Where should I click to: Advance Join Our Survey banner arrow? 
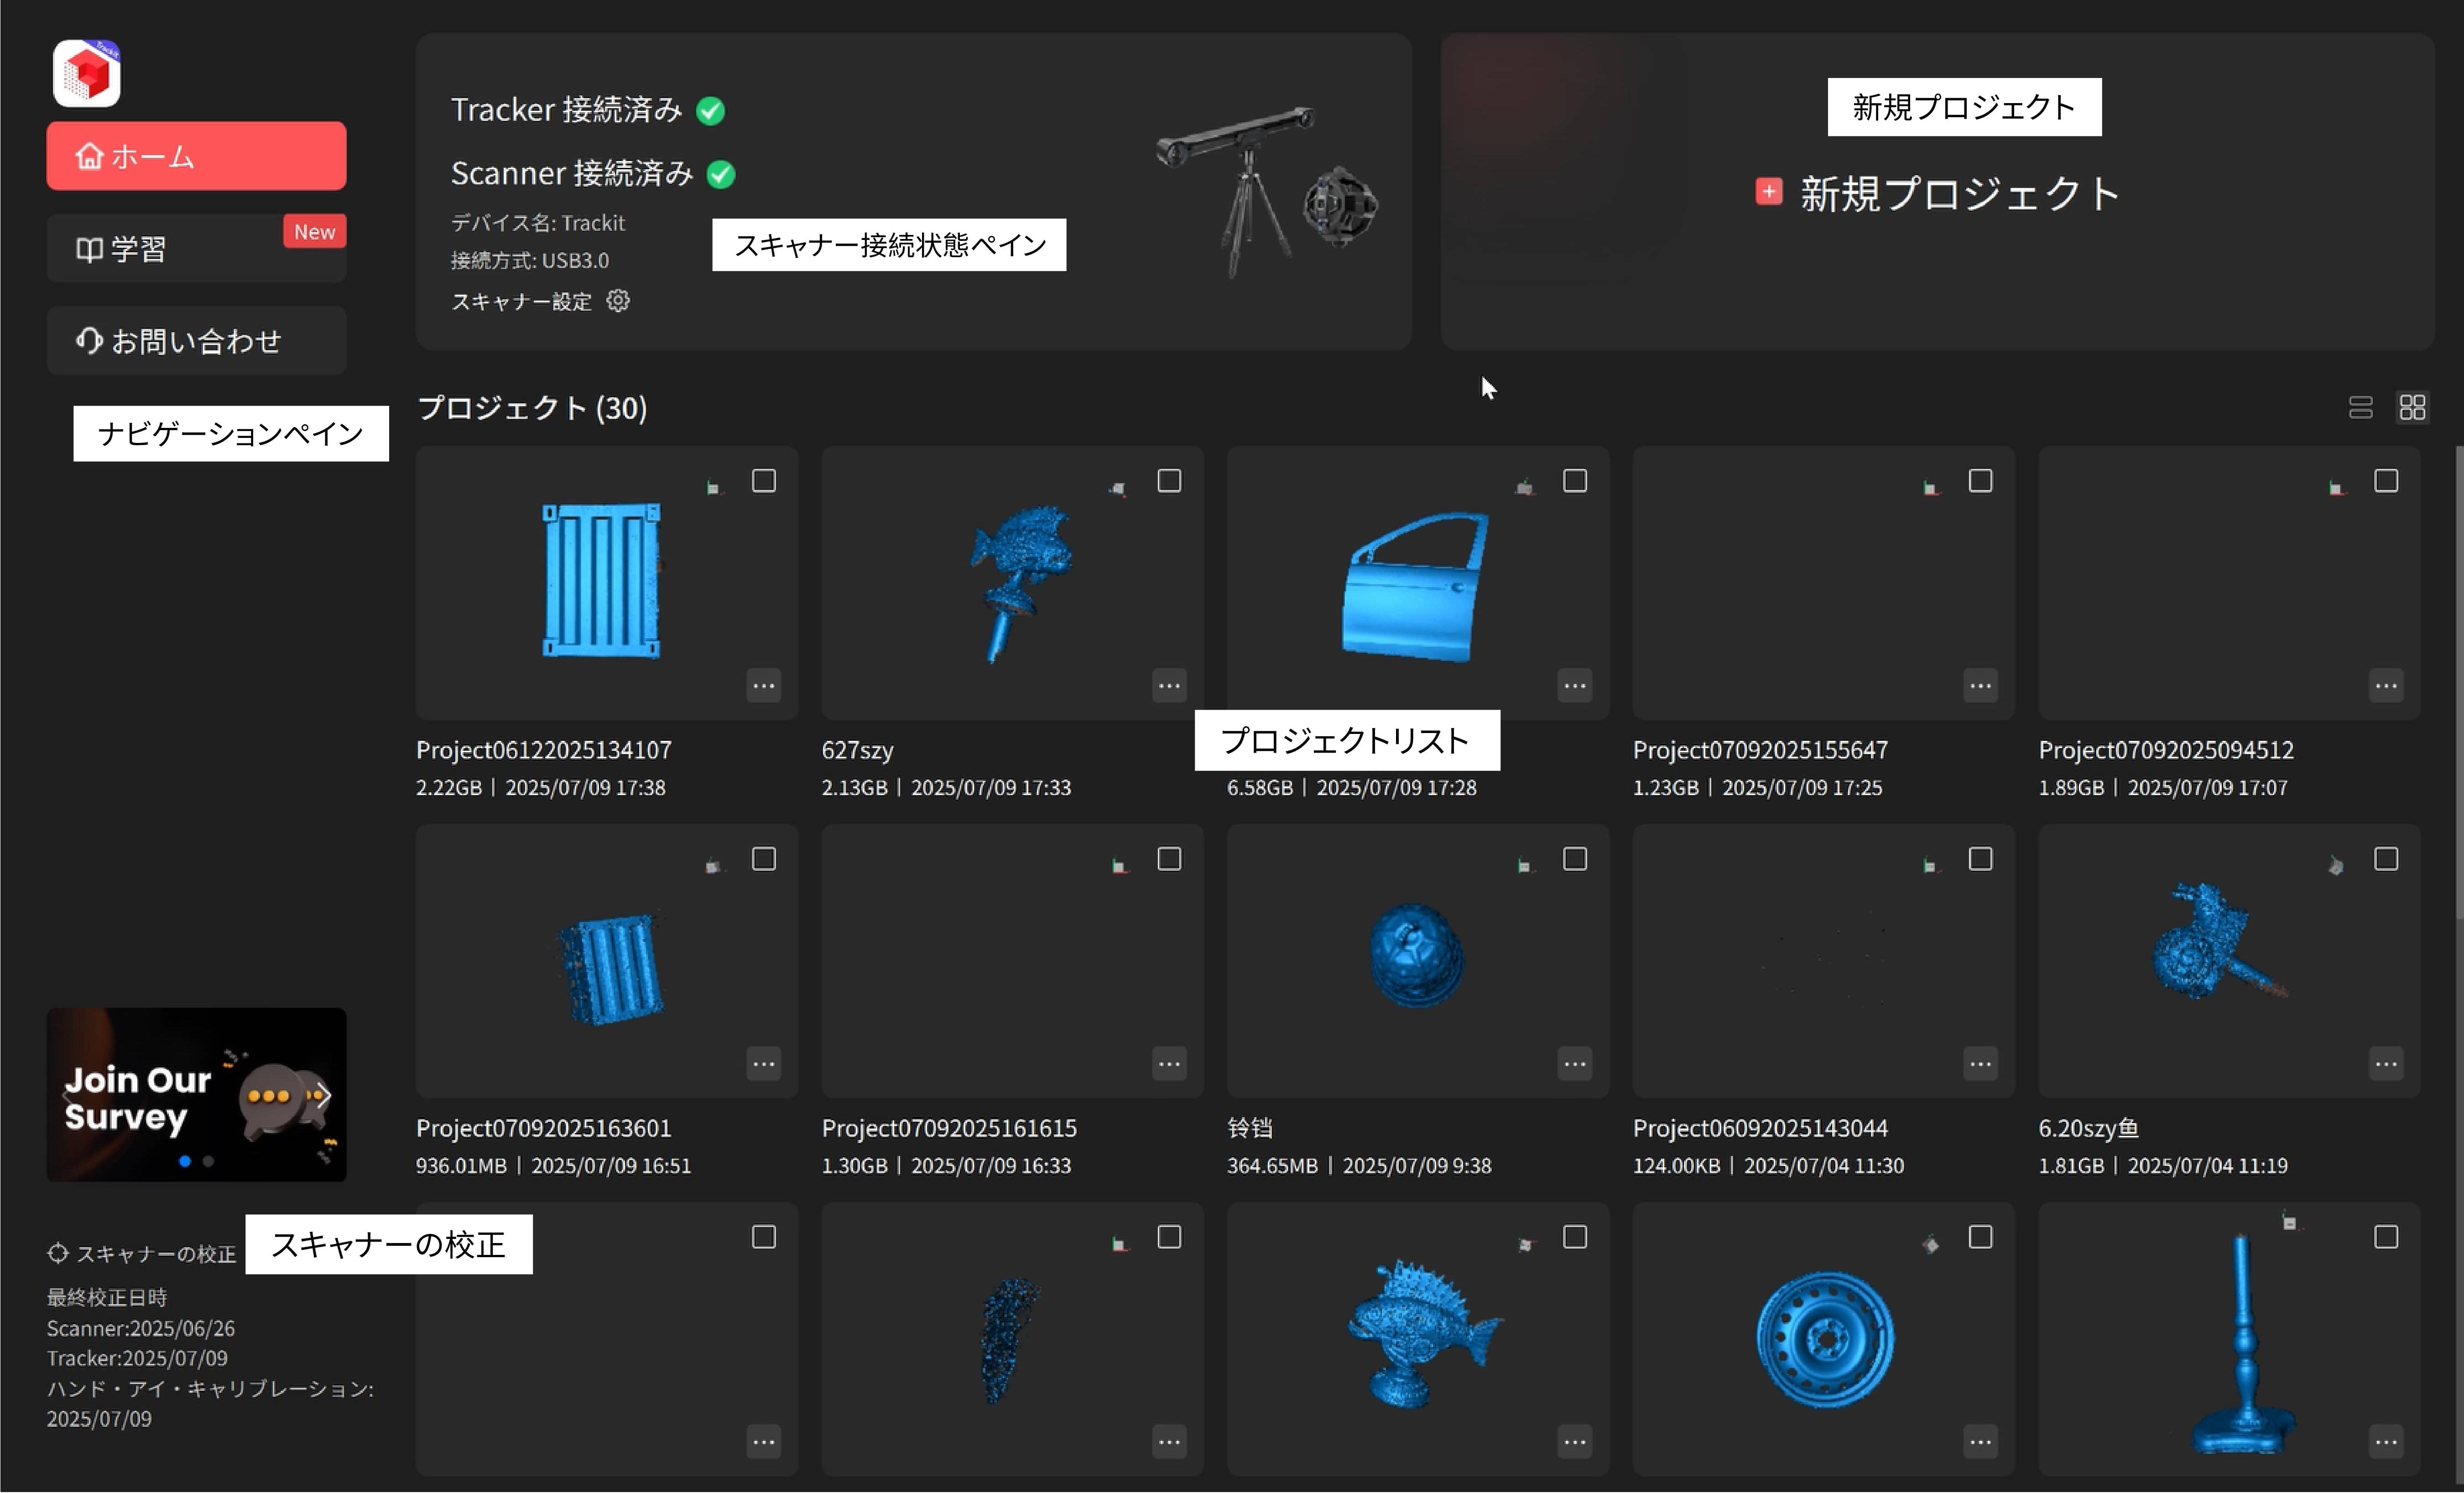324,1095
